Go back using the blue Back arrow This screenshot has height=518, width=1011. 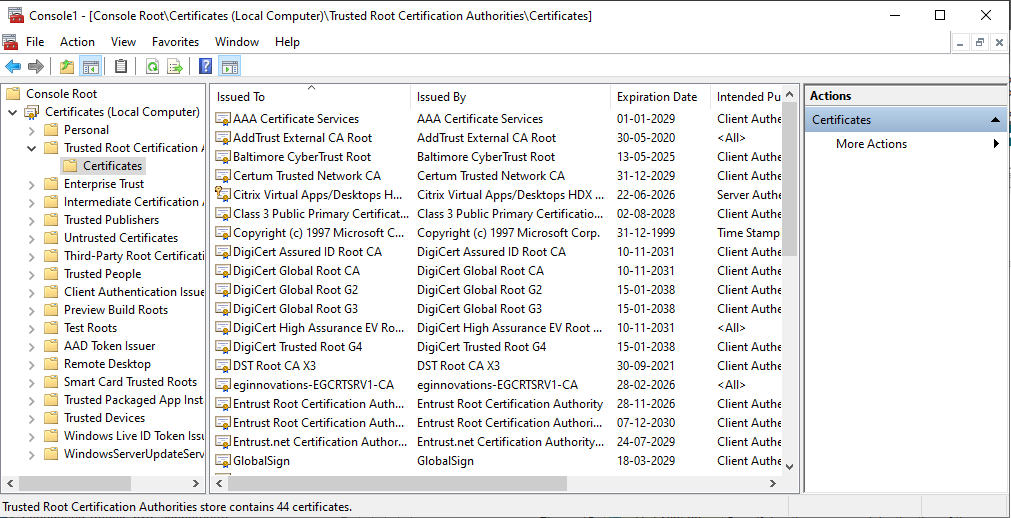pos(13,66)
